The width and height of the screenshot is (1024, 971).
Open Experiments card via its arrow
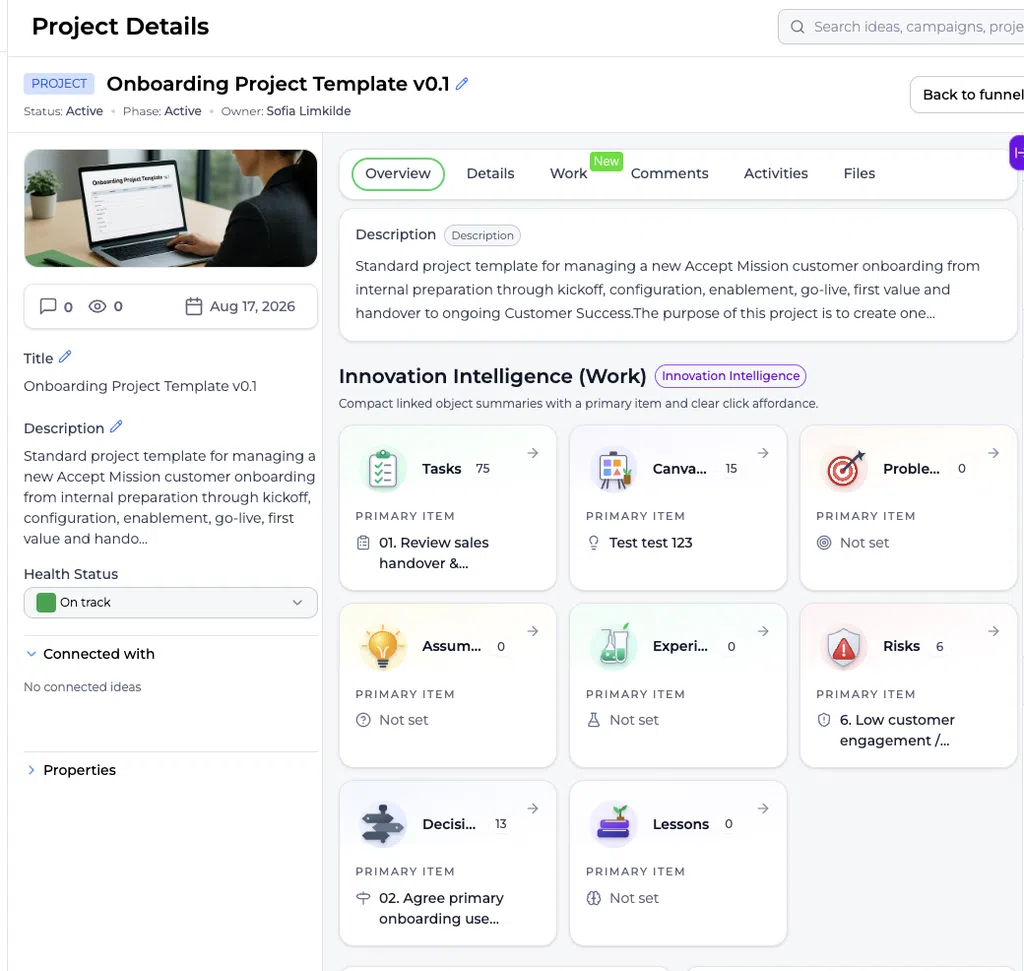[763, 631]
